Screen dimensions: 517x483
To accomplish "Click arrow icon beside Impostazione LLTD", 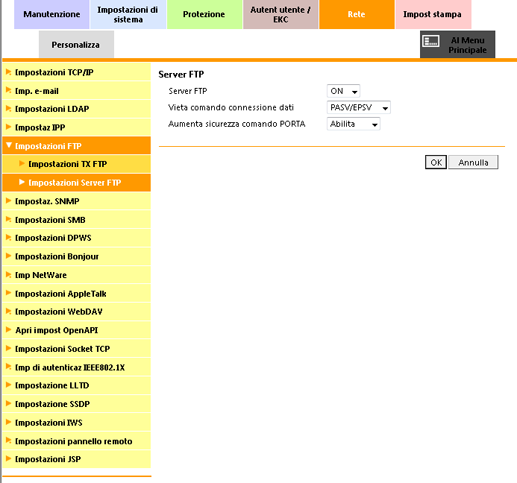I will tap(9, 384).
